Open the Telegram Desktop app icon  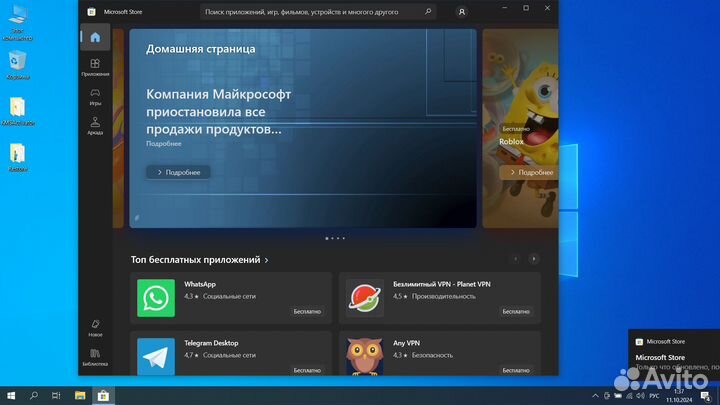156,357
